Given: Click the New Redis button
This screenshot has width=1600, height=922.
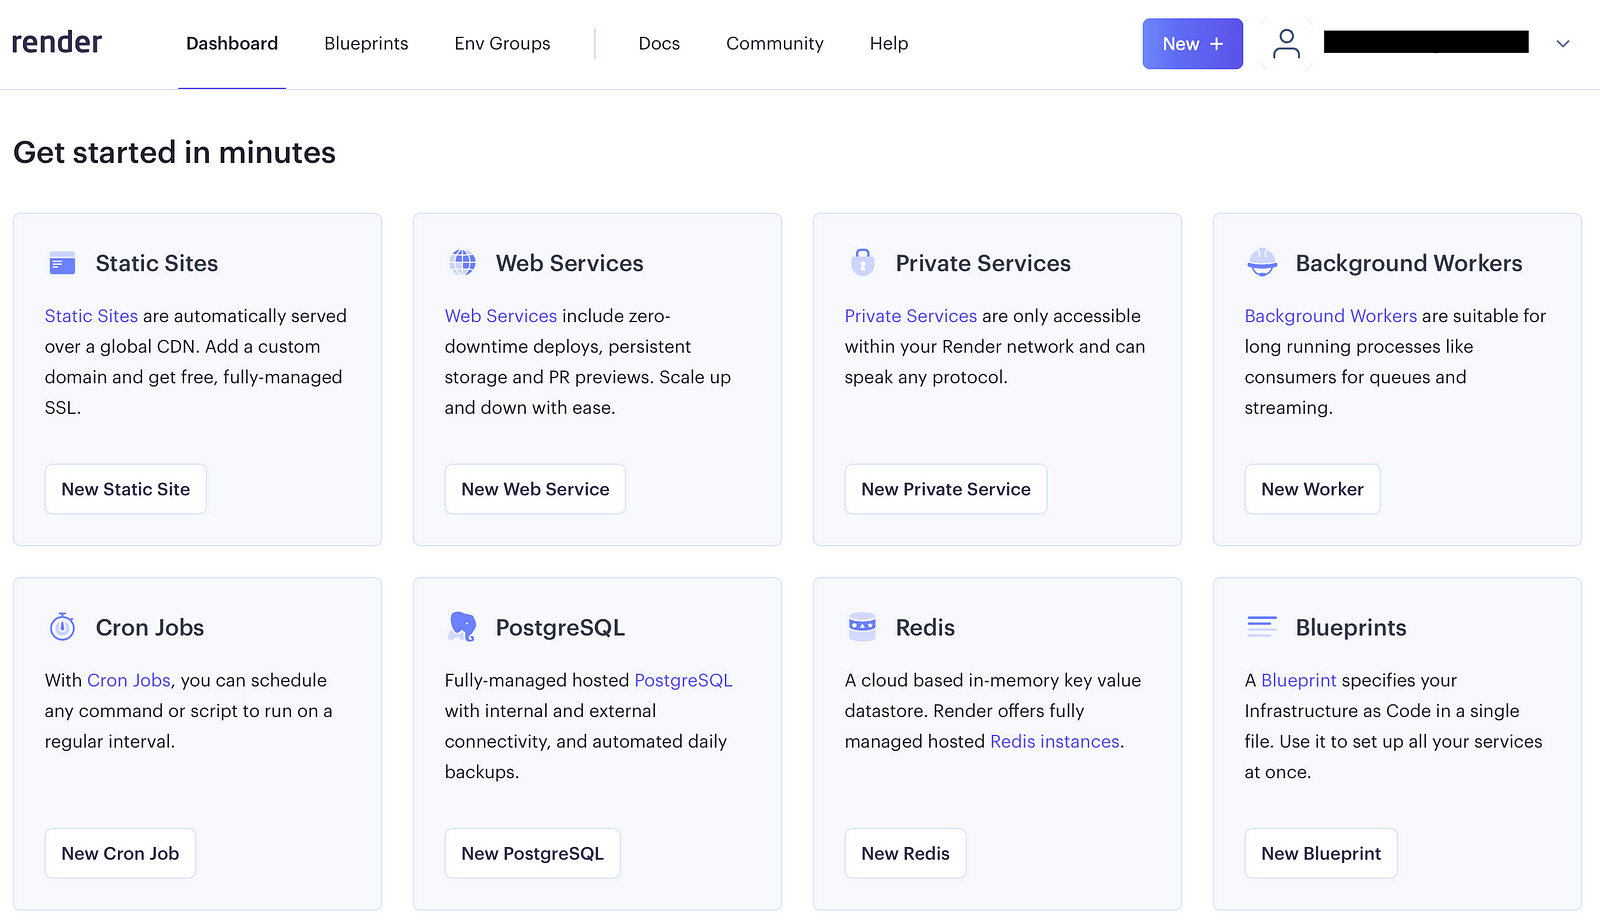Looking at the screenshot, I should tap(905, 853).
